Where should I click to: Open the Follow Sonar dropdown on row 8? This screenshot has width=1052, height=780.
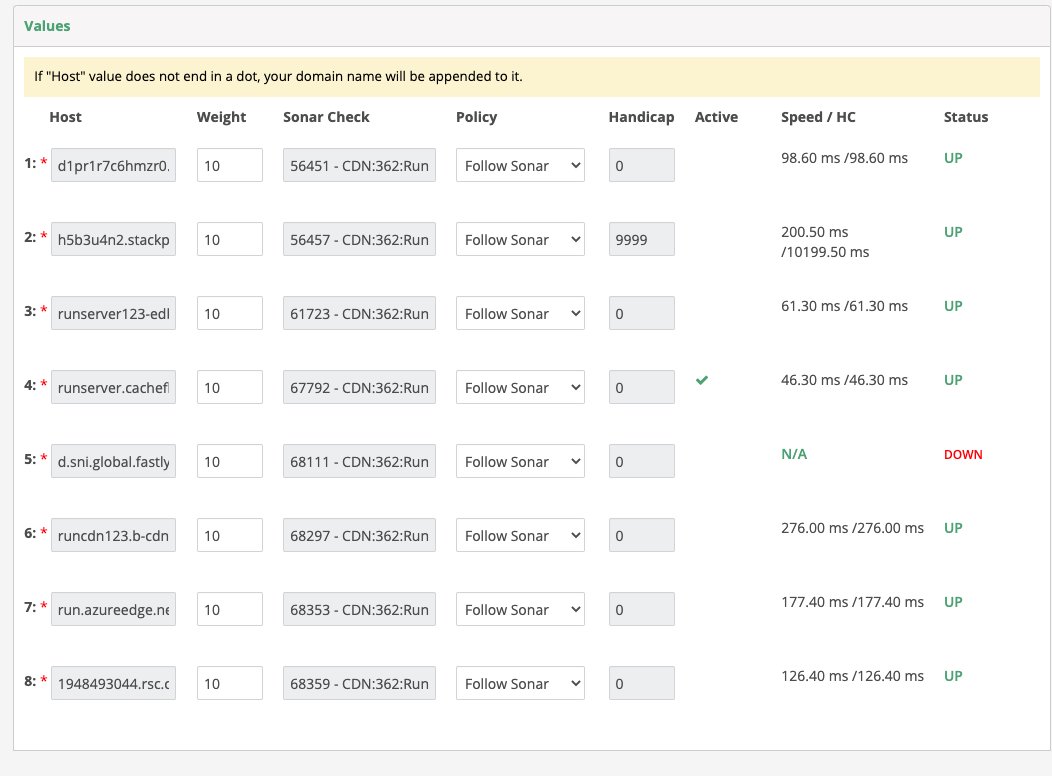point(519,683)
